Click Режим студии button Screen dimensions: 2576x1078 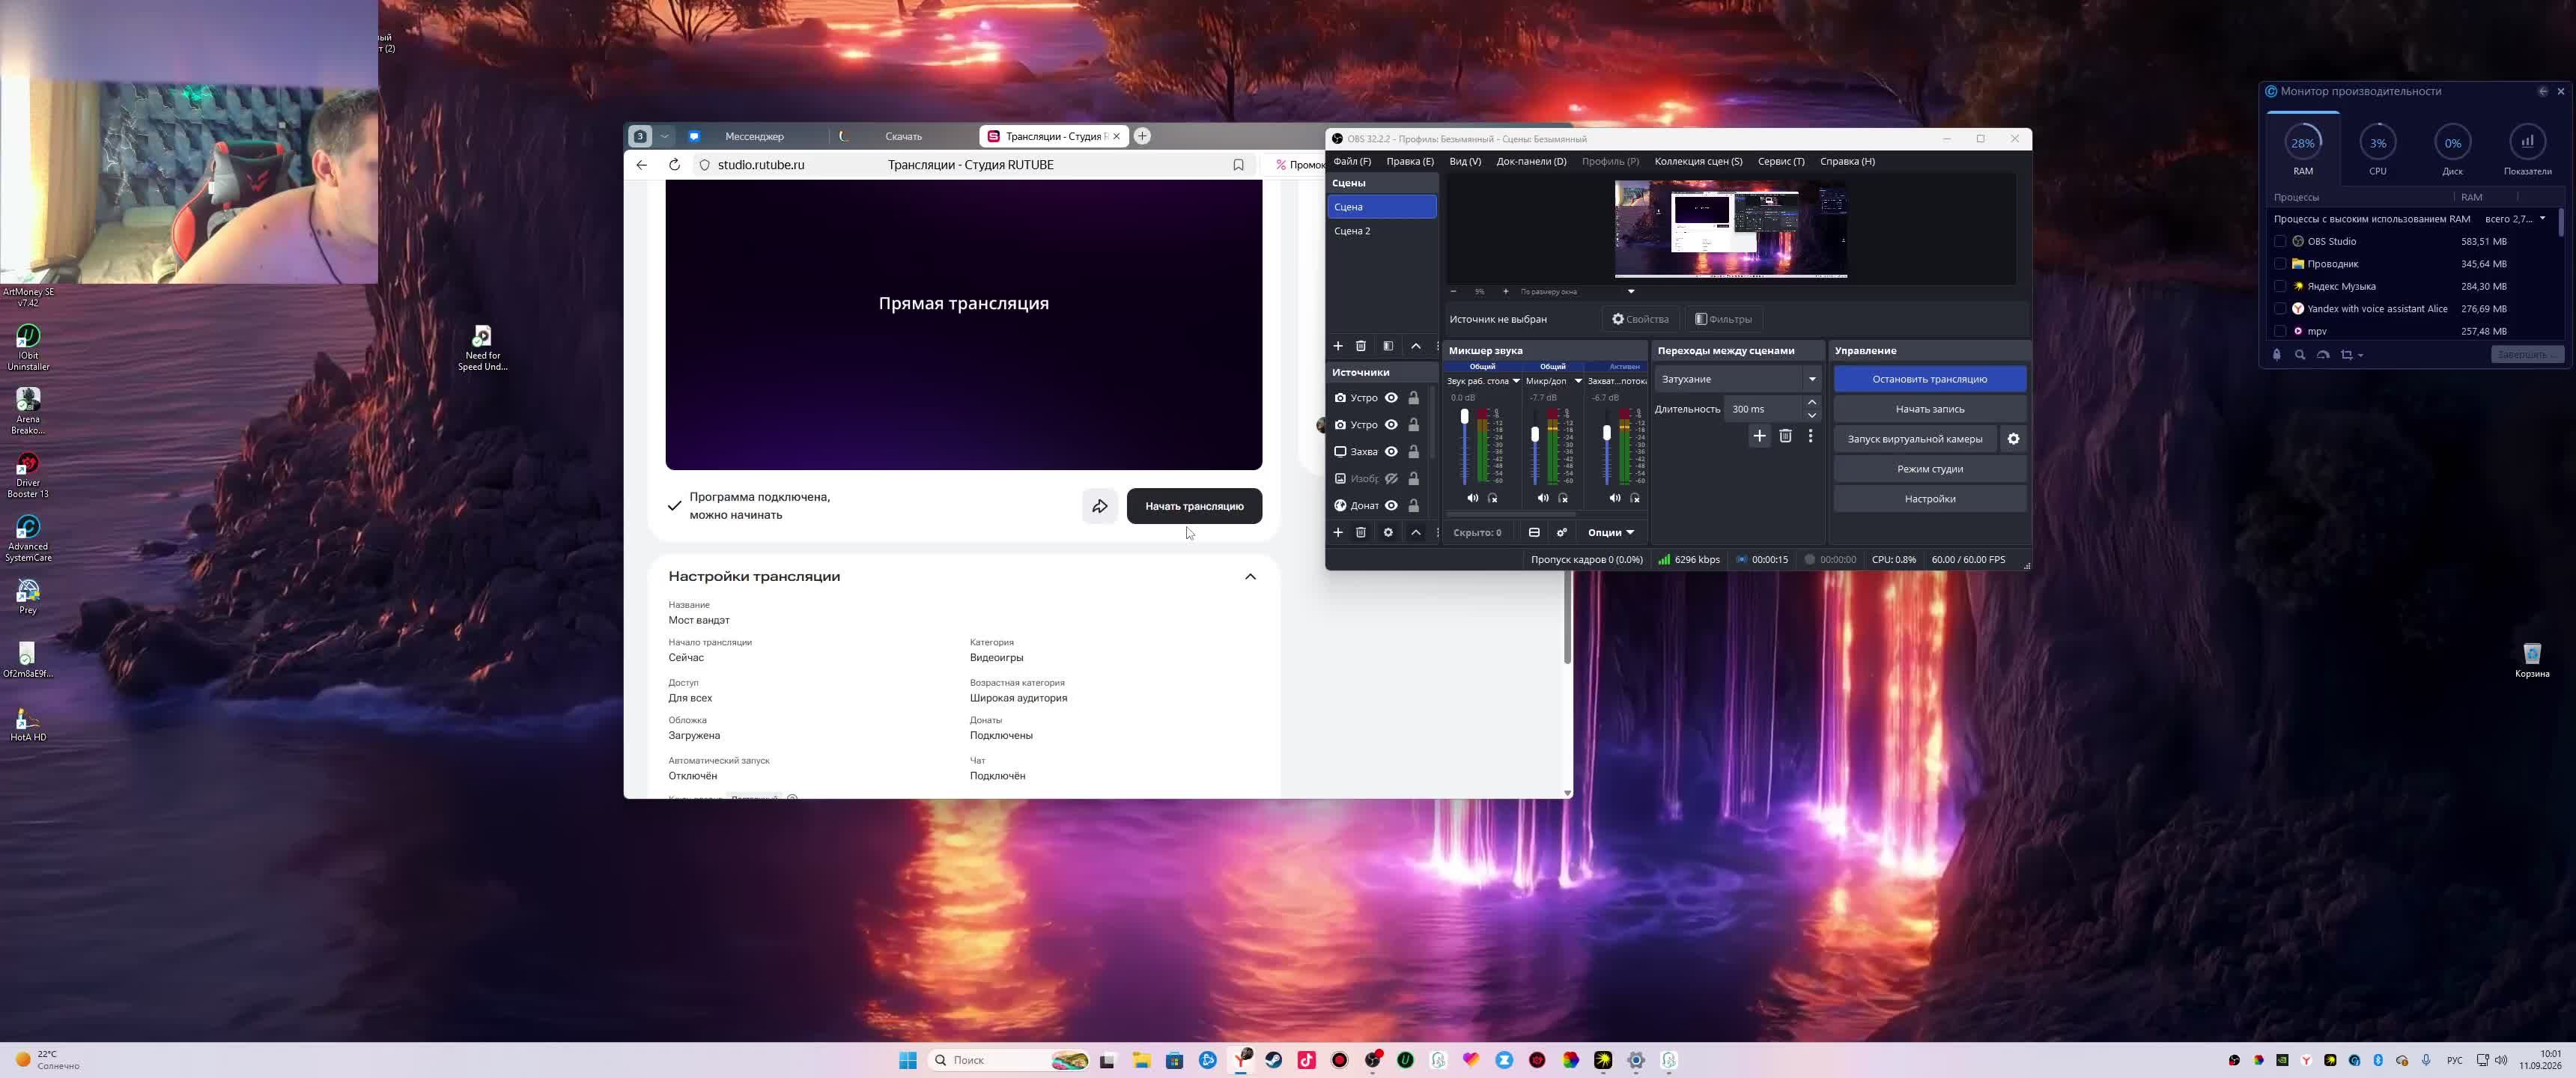pyautogui.click(x=1930, y=469)
